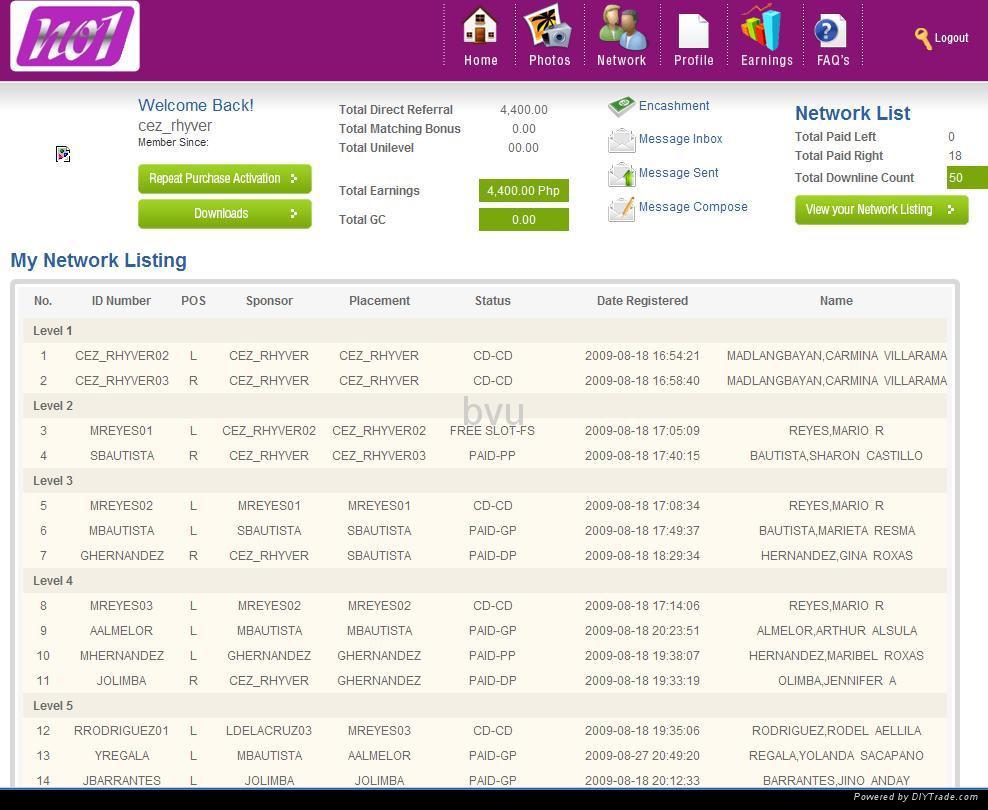Image resolution: width=988 pixels, height=810 pixels.
Task: Select ID JOLIMBA in row 11
Action: pyautogui.click(x=121, y=681)
